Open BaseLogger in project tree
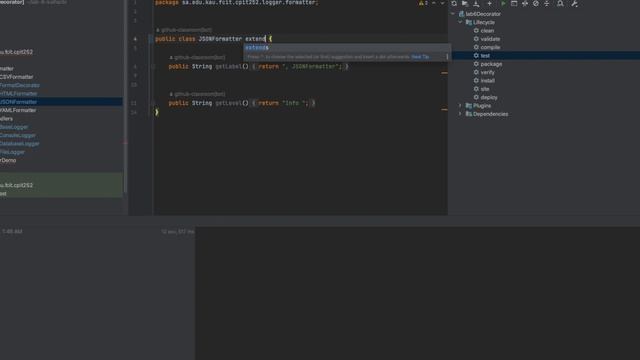Viewport: 640px width, 360px height. click(x=14, y=127)
